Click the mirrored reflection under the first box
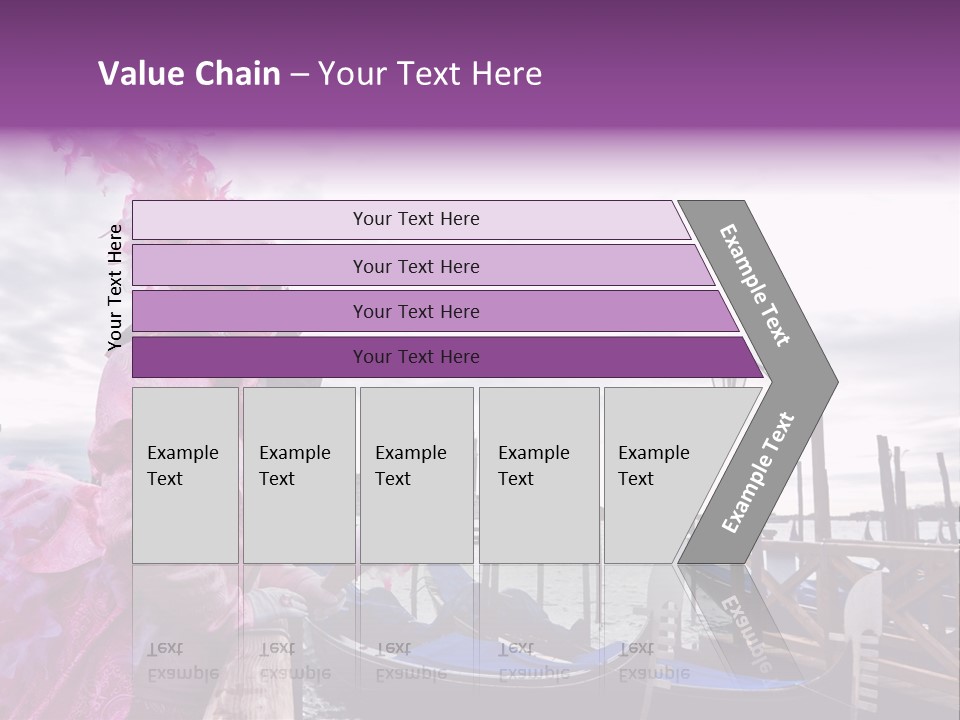 click(x=183, y=660)
